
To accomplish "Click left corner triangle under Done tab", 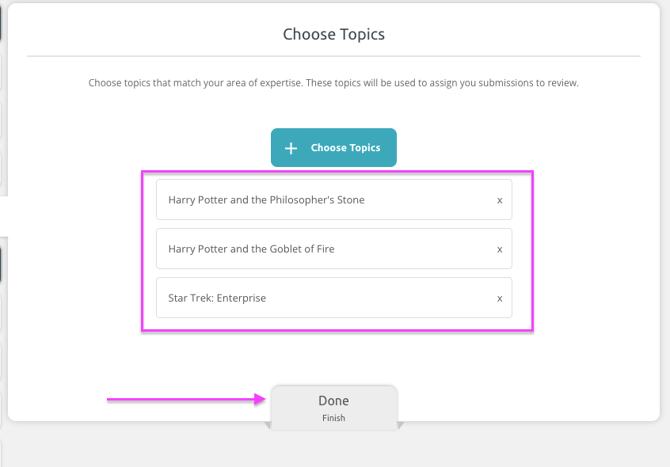I will (x=268, y=426).
